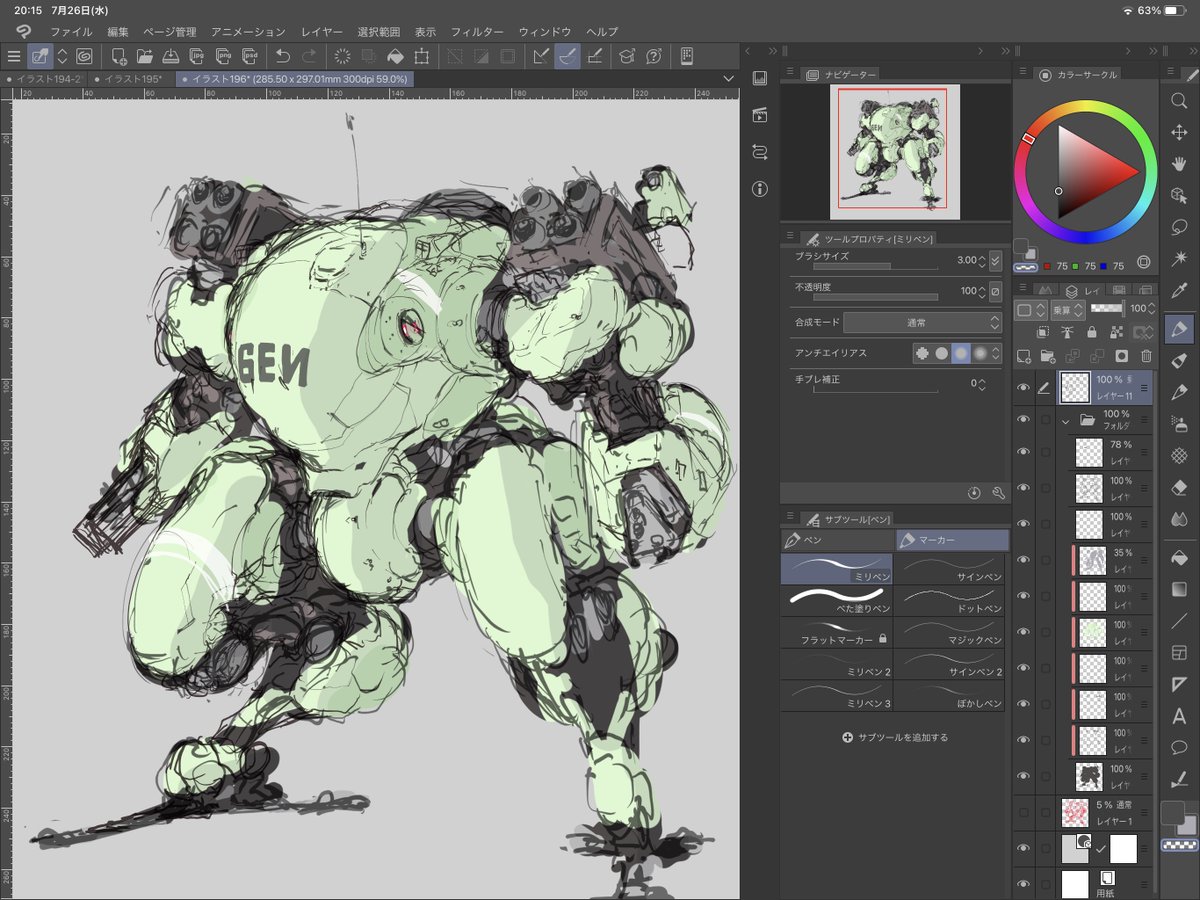This screenshot has height=900, width=1200.
Task: Select the Move layer tool
Action: click(1178, 132)
